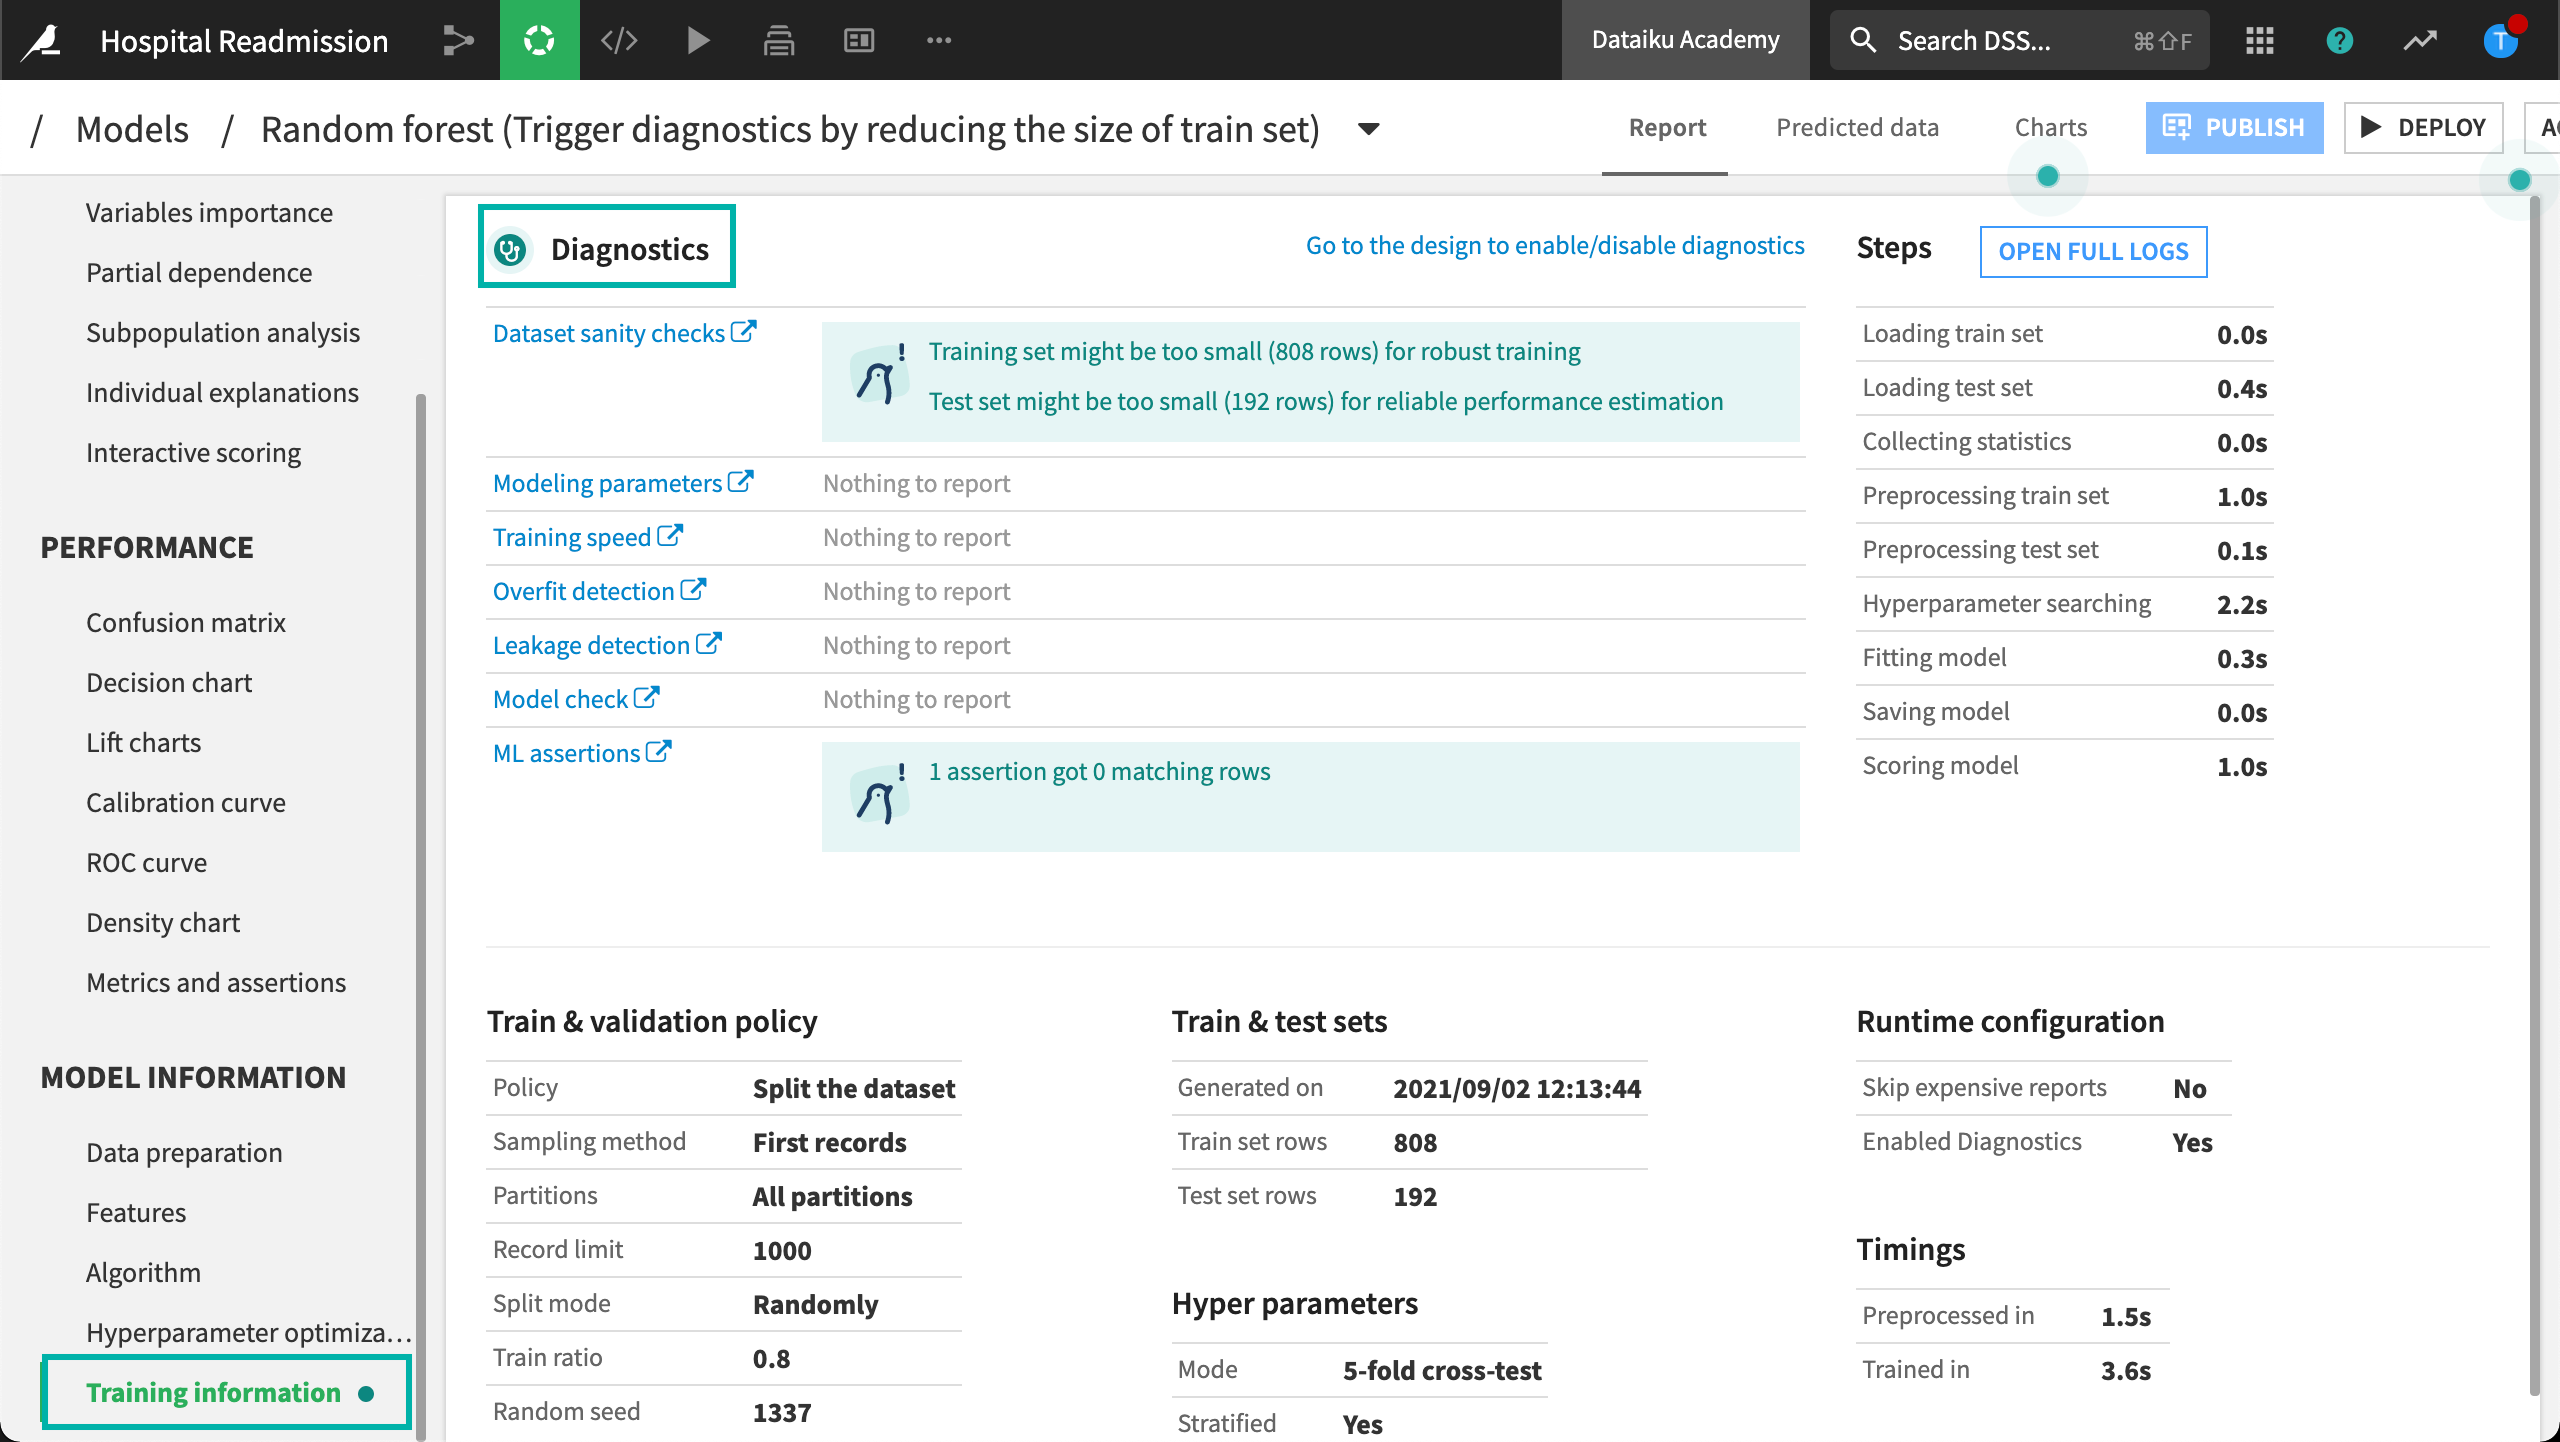Open the applications grid menu
The image size is (2560, 1442).
2259,40
